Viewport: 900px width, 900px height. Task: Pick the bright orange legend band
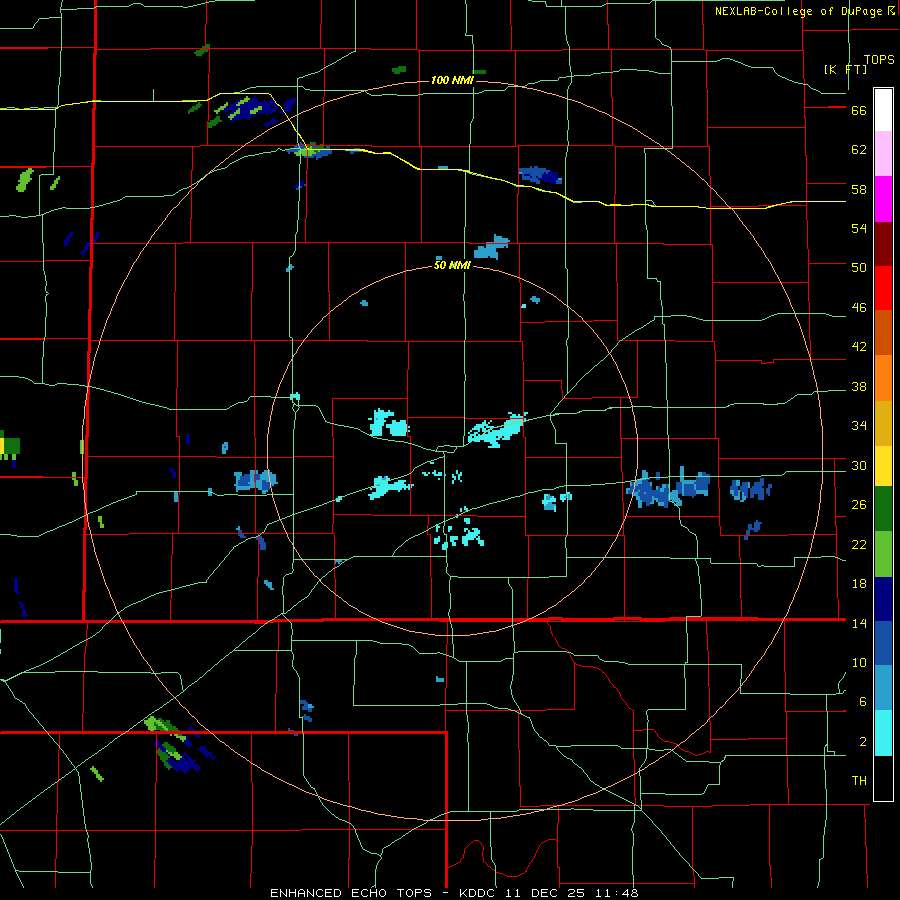(883, 377)
